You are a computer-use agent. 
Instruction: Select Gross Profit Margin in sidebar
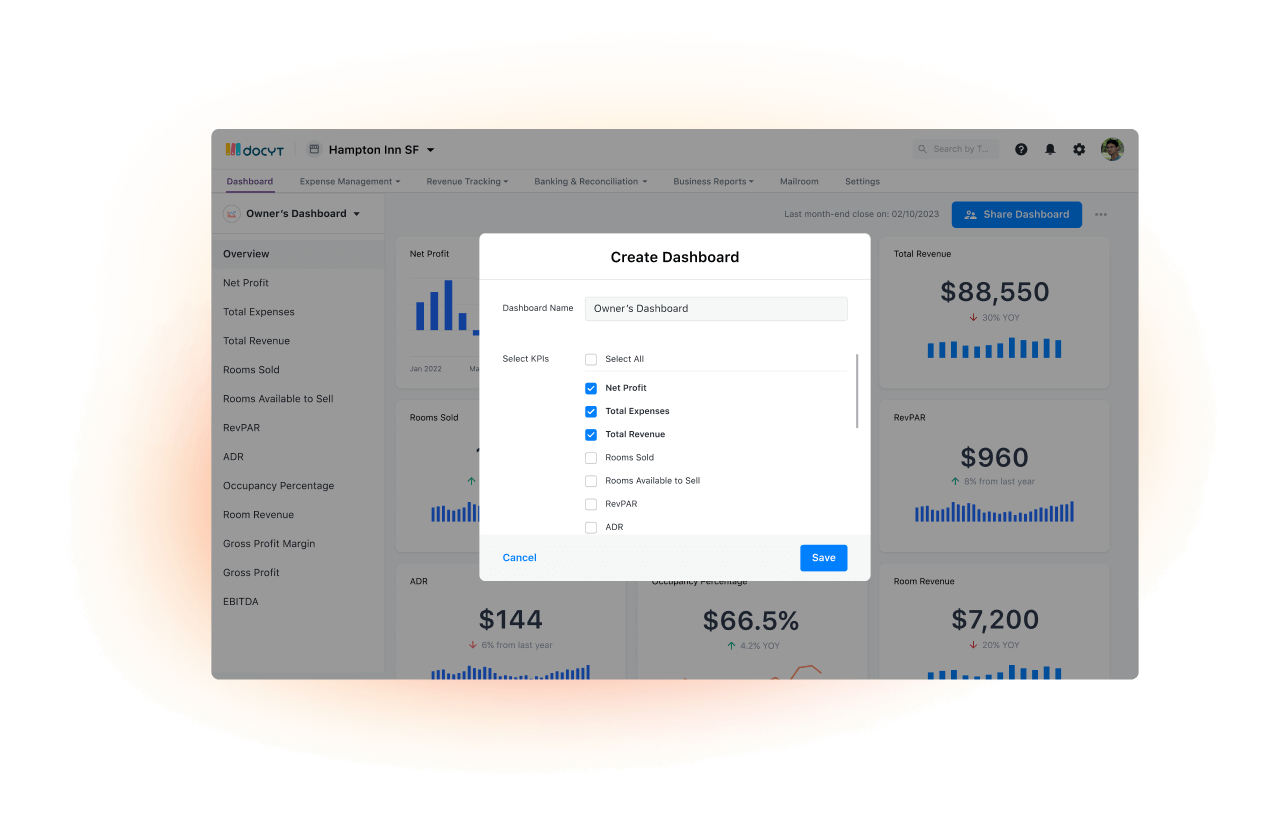click(x=269, y=544)
